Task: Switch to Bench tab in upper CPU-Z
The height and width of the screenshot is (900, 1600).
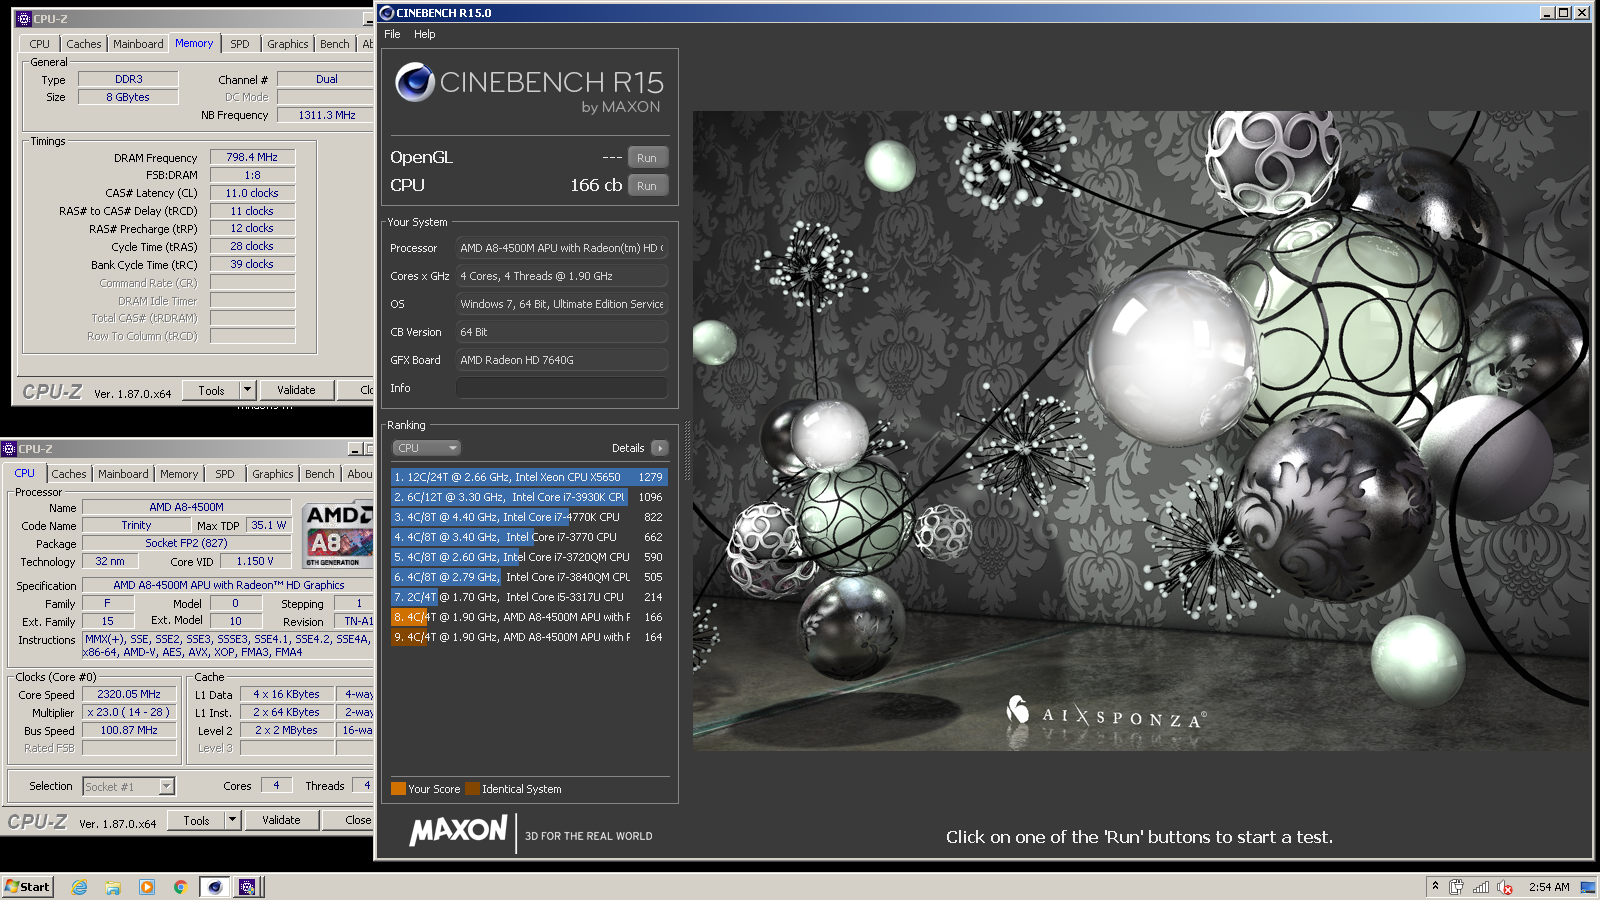Action: 335,44
